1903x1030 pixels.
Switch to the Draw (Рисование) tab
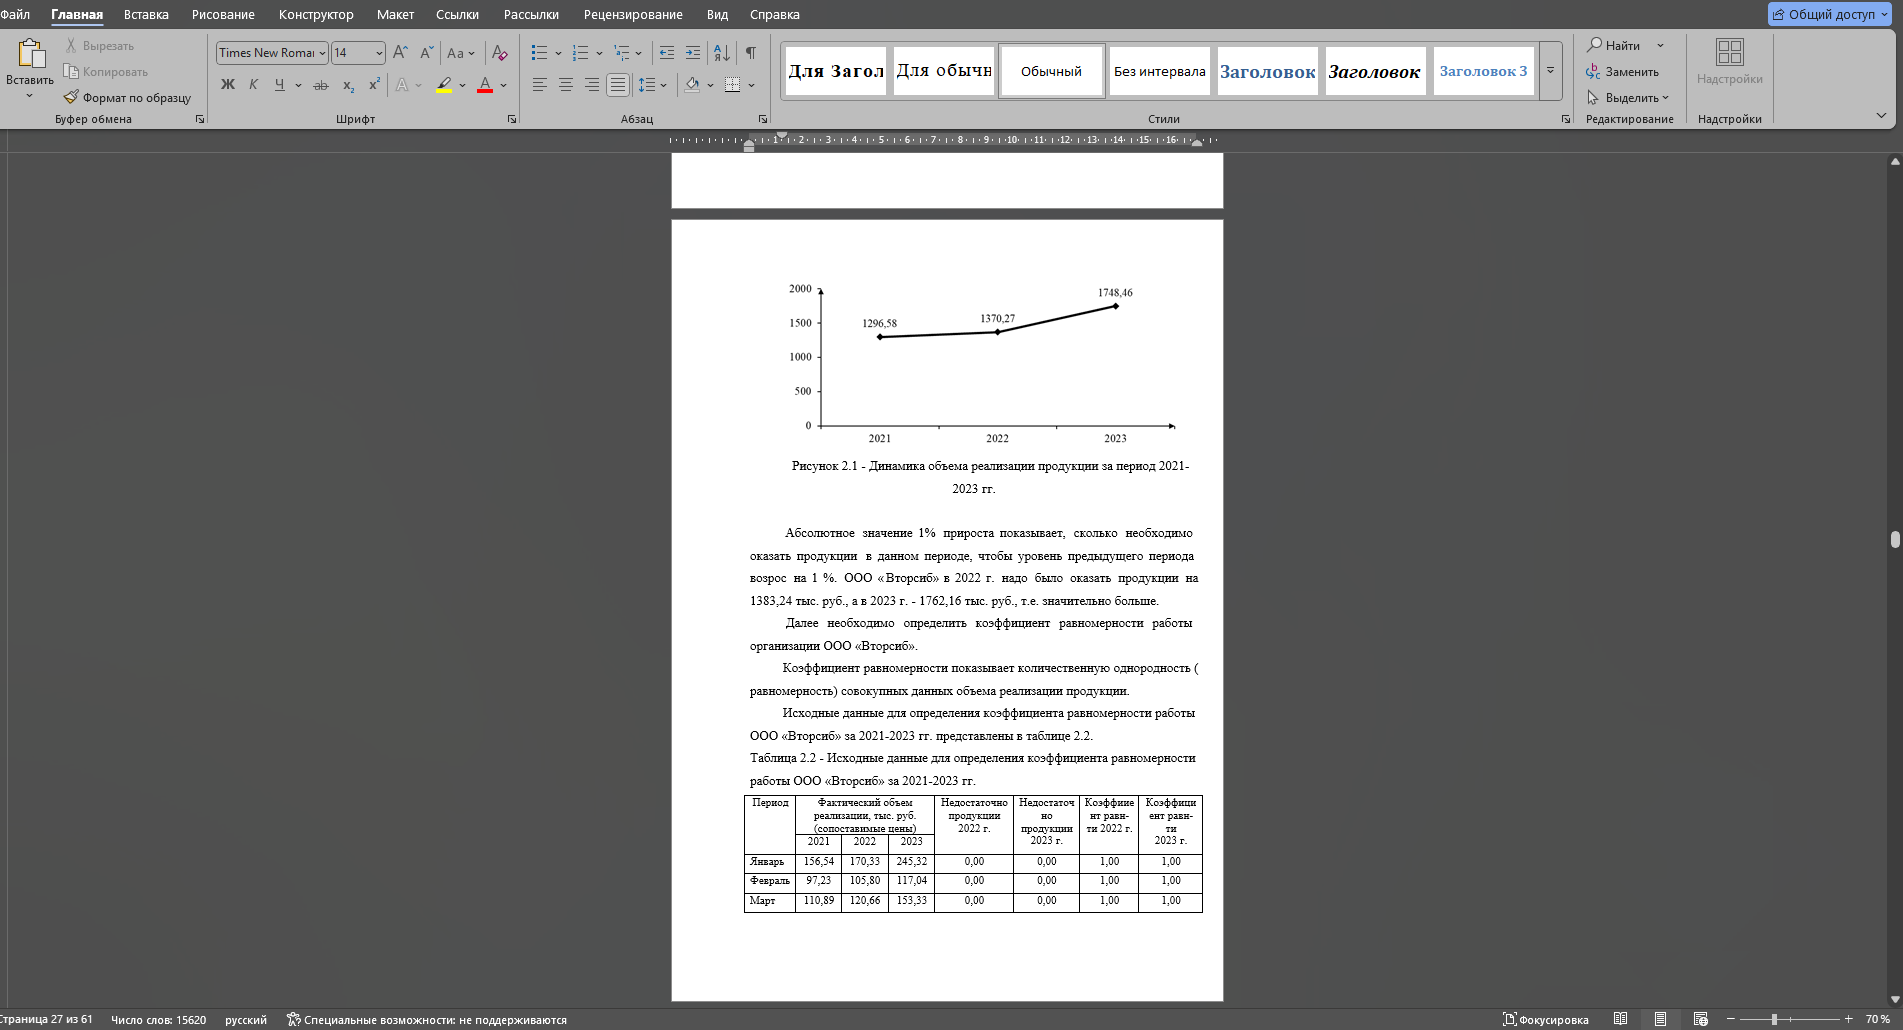click(x=223, y=14)
